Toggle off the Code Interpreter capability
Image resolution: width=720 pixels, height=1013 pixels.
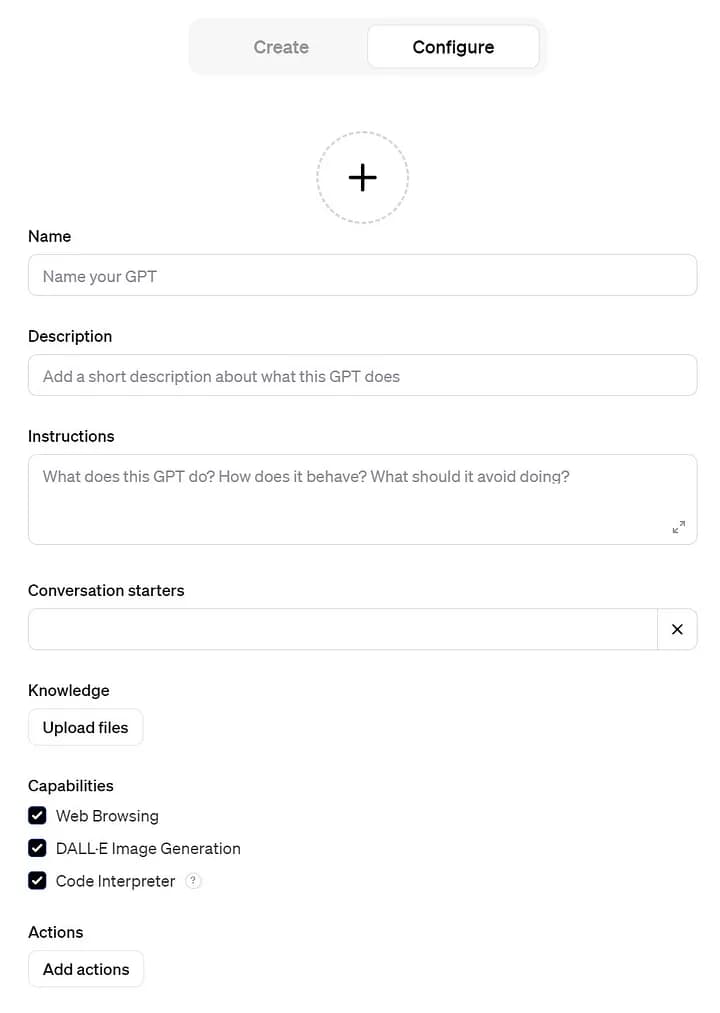pyautogui.click(x=37, y=881)
